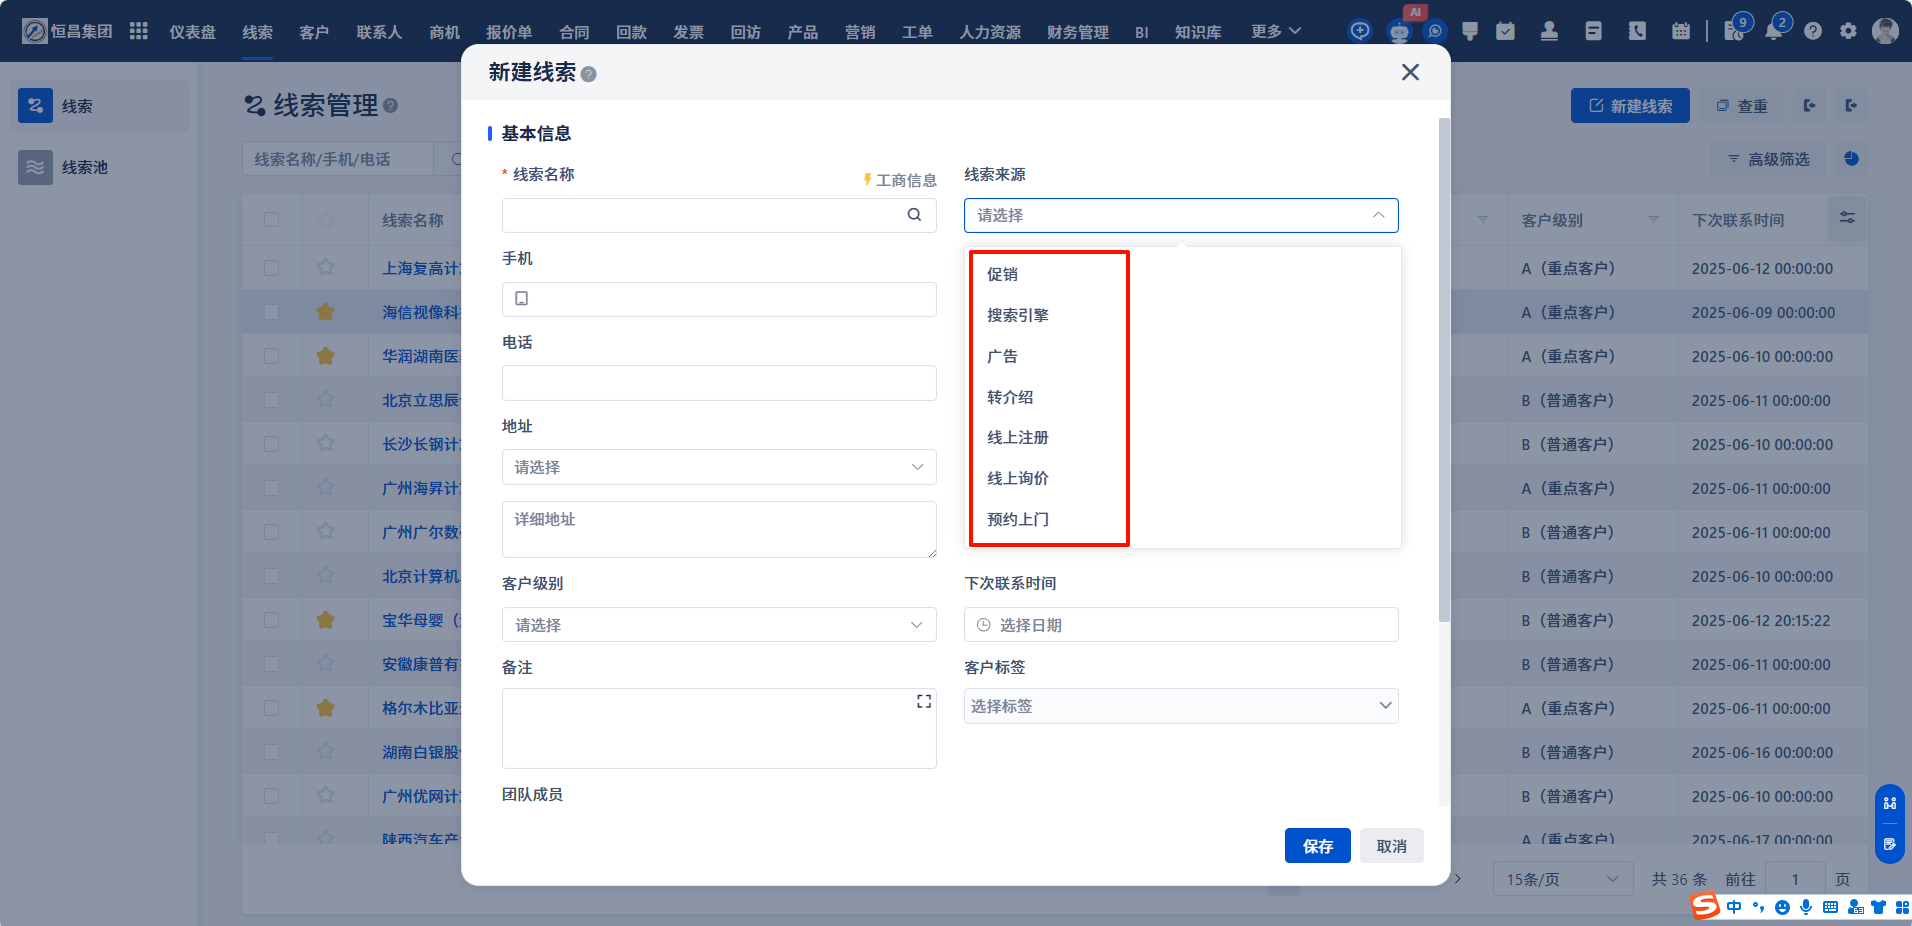
Task: Select 转介绍 from the source list
Action: (x=1183, y=397)
